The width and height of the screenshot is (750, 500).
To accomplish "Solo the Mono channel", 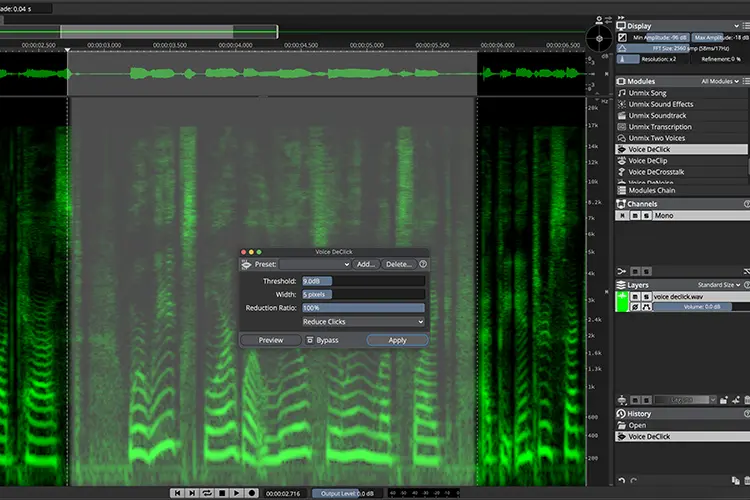I will click(x=646, y=216).
